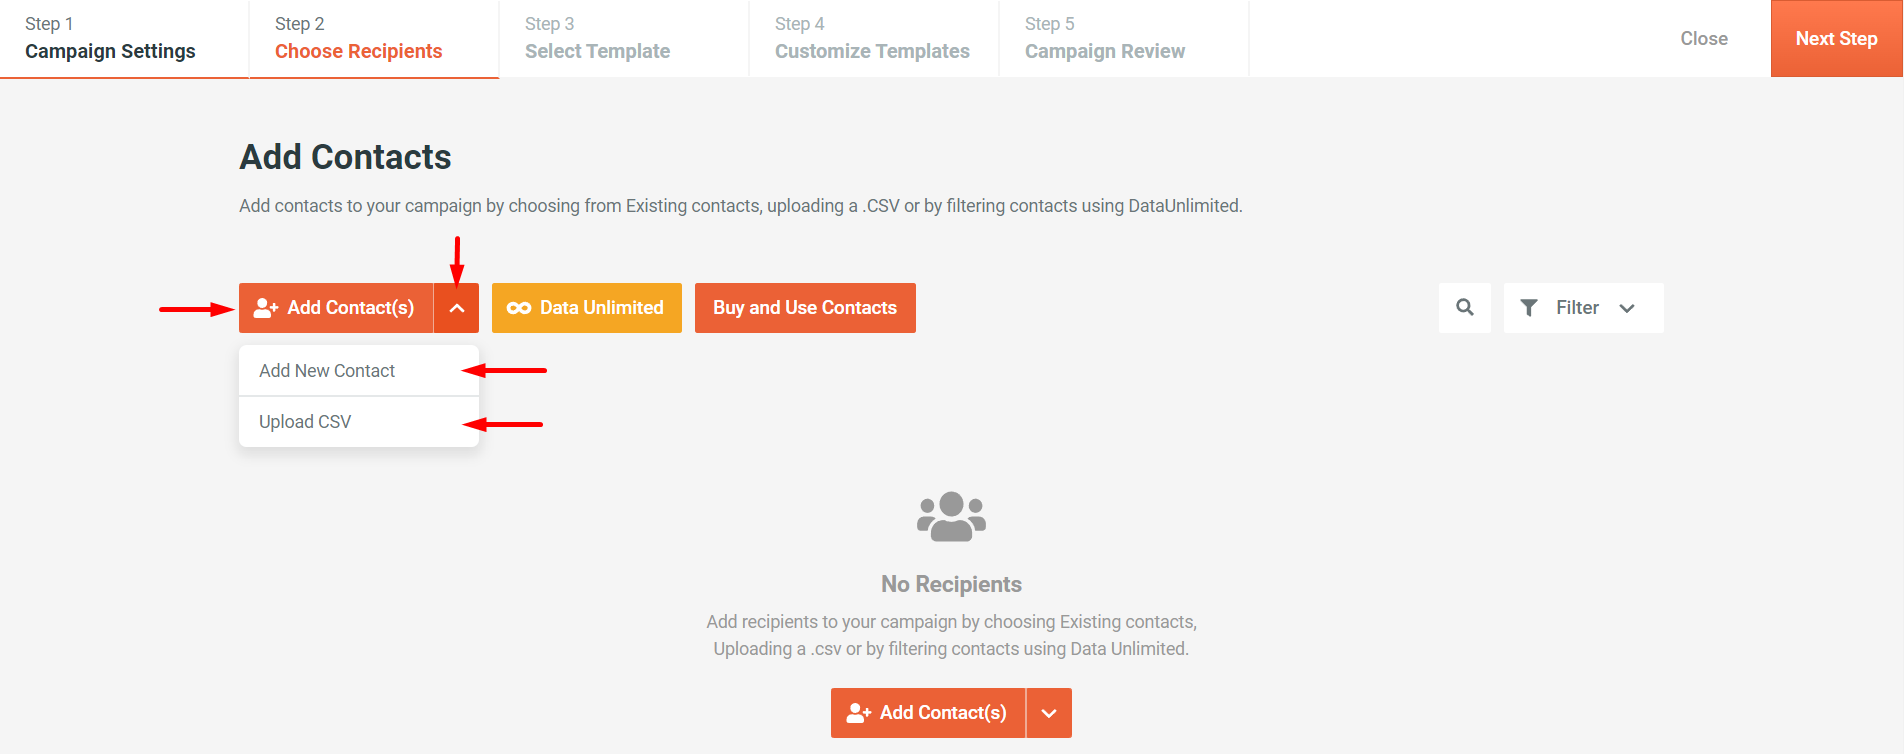
Task: Expand the bottom Add Contact(s) dropdown arrow
Action: tap(1049, 713)
